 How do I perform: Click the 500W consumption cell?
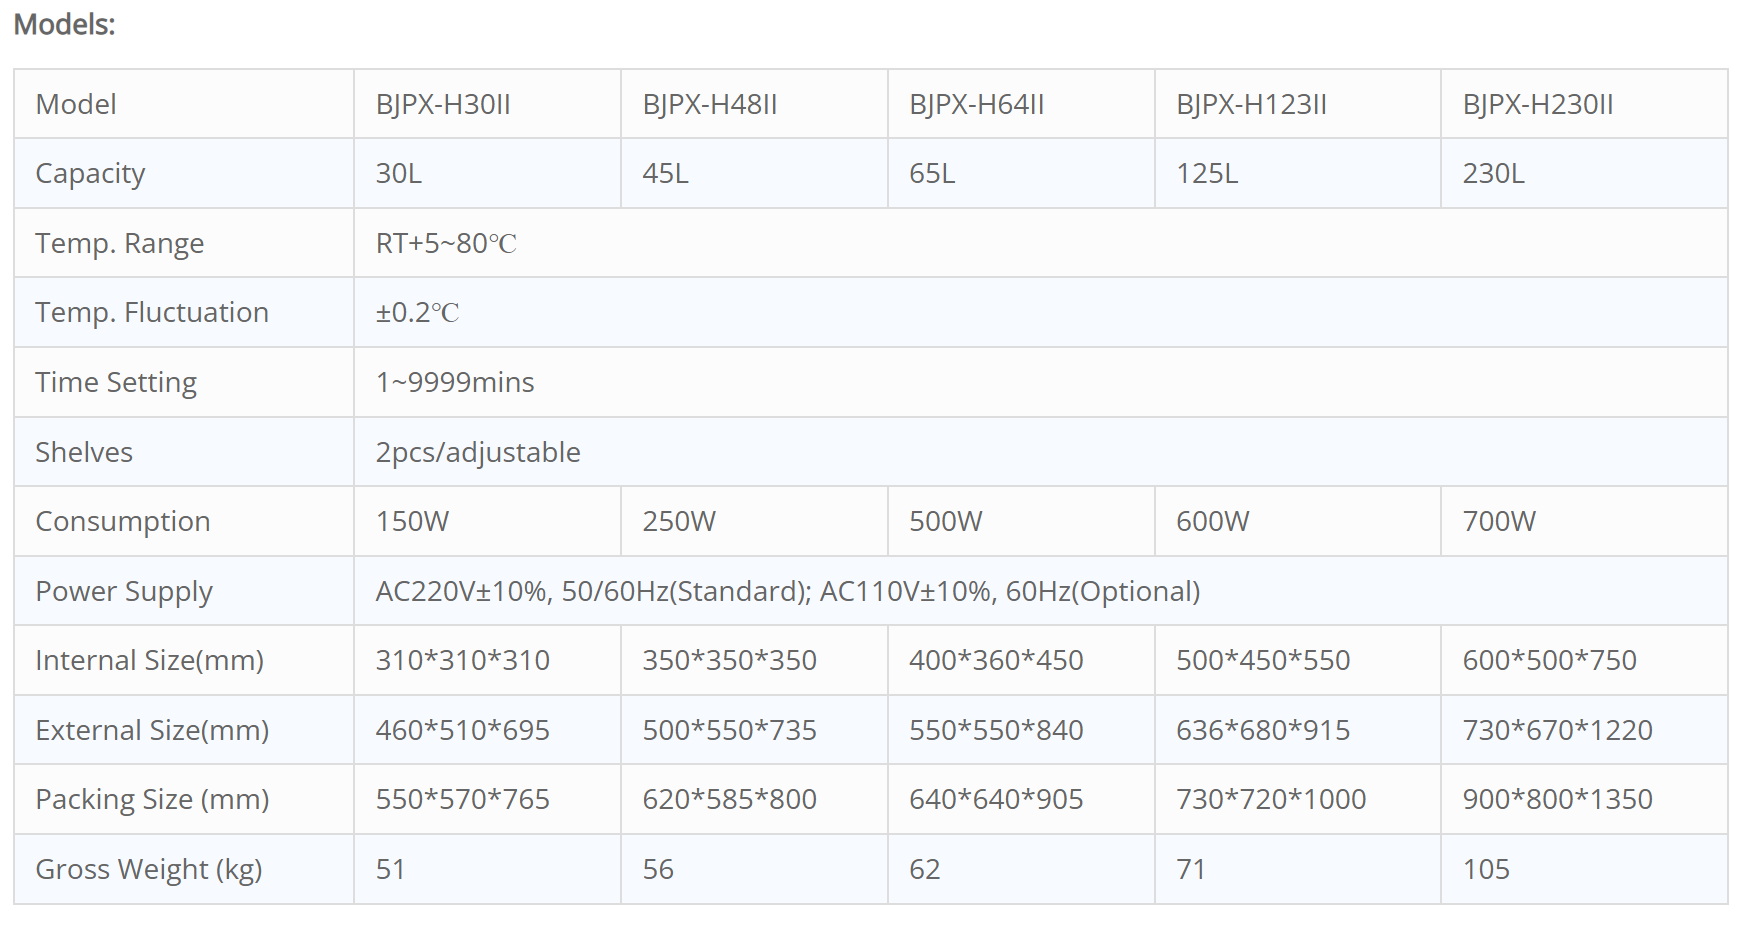[x=945, y=522]
